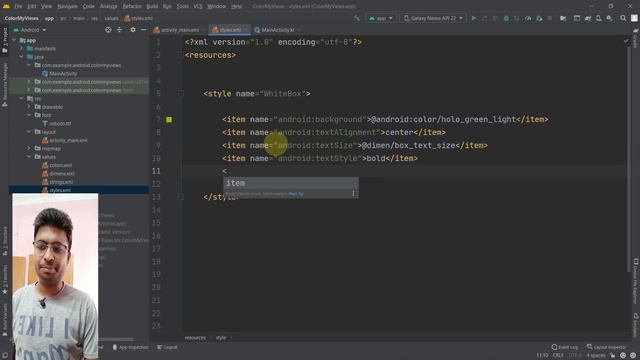Image resolution: width=640 pixels, height=360 pixels.
Task: Collapse the app module tree node
Action: 15,40
